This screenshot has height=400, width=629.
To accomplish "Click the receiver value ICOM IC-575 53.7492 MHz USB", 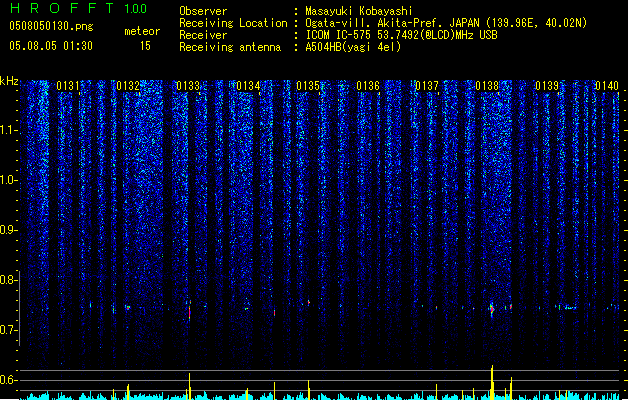I will coord(401,35).
